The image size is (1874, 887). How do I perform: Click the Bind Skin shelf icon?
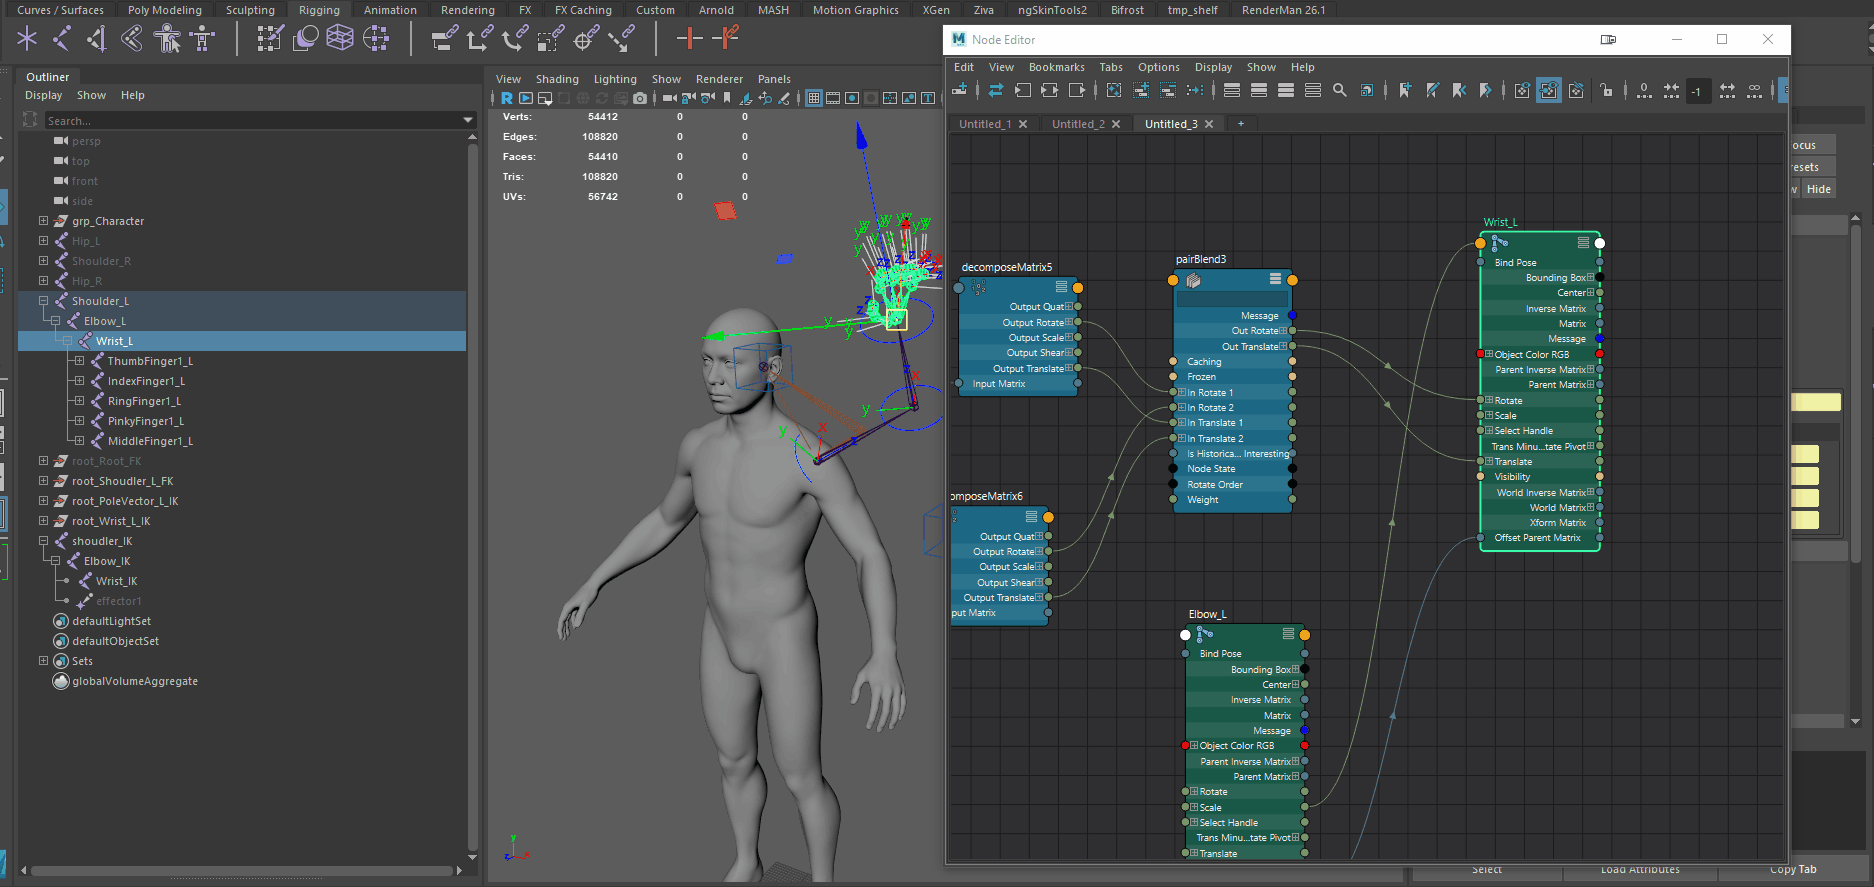pyautogui.click(x=132, y=39)
